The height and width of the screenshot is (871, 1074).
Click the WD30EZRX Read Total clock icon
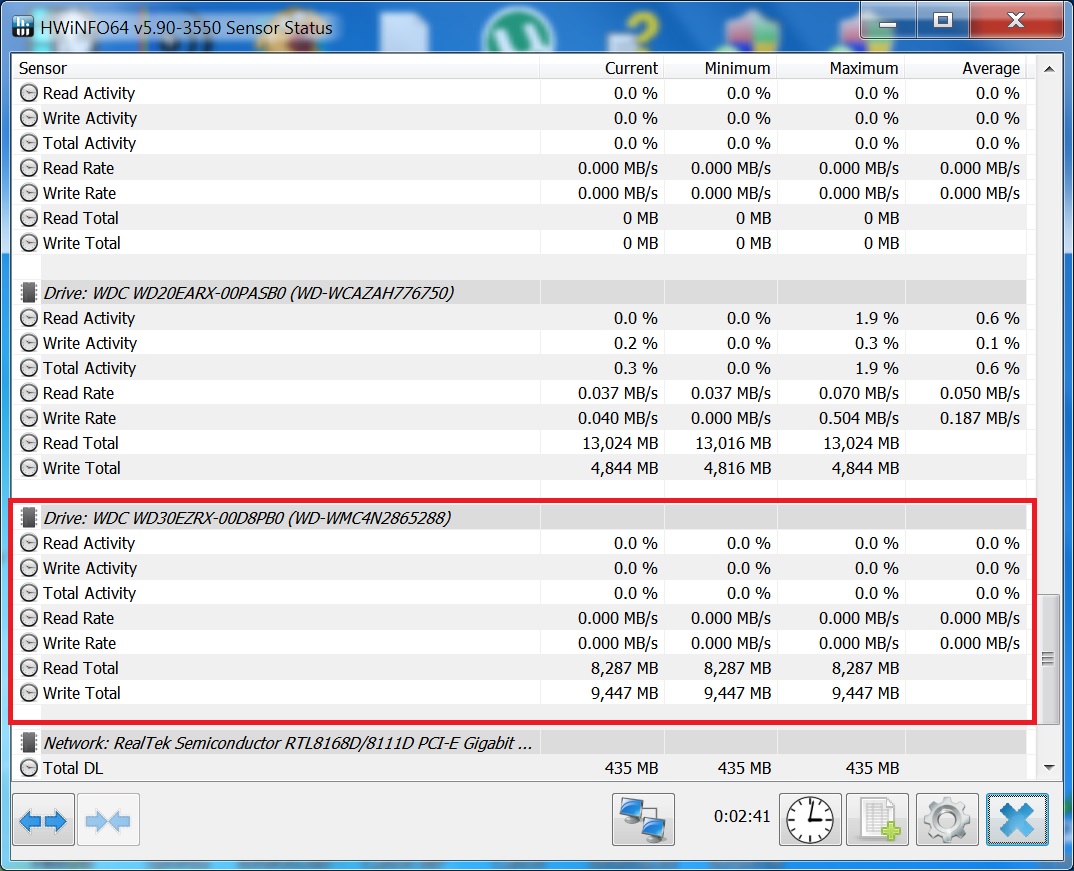pyautogui.click(x=29, y=668)
